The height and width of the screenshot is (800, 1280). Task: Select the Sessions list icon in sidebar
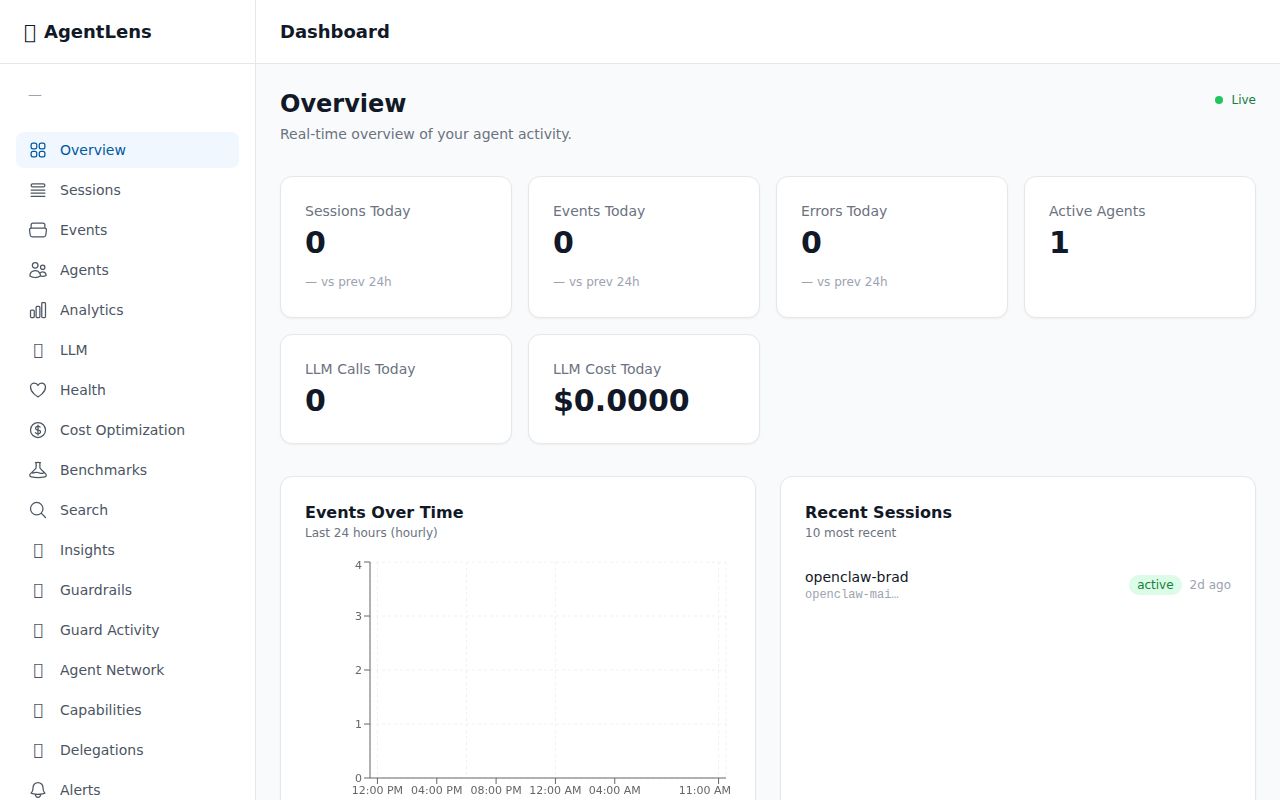[38, 190]
